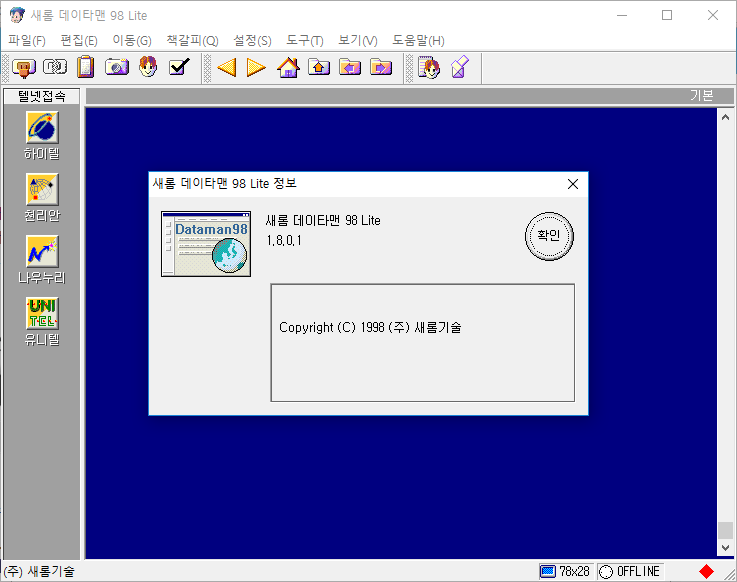Viewport: 737px width, 582px height.
Task: Open the 이동(G) menu
Action: pyautogui.click(x=132, y=40)
